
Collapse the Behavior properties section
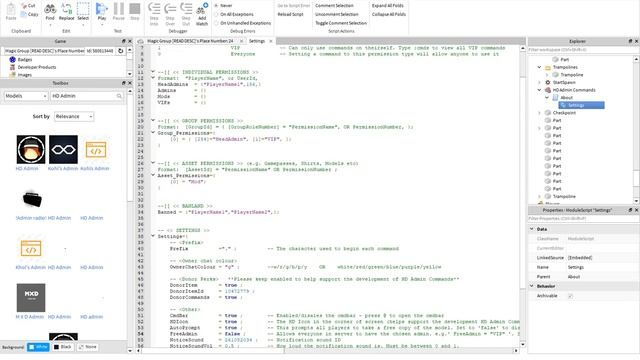532,286
